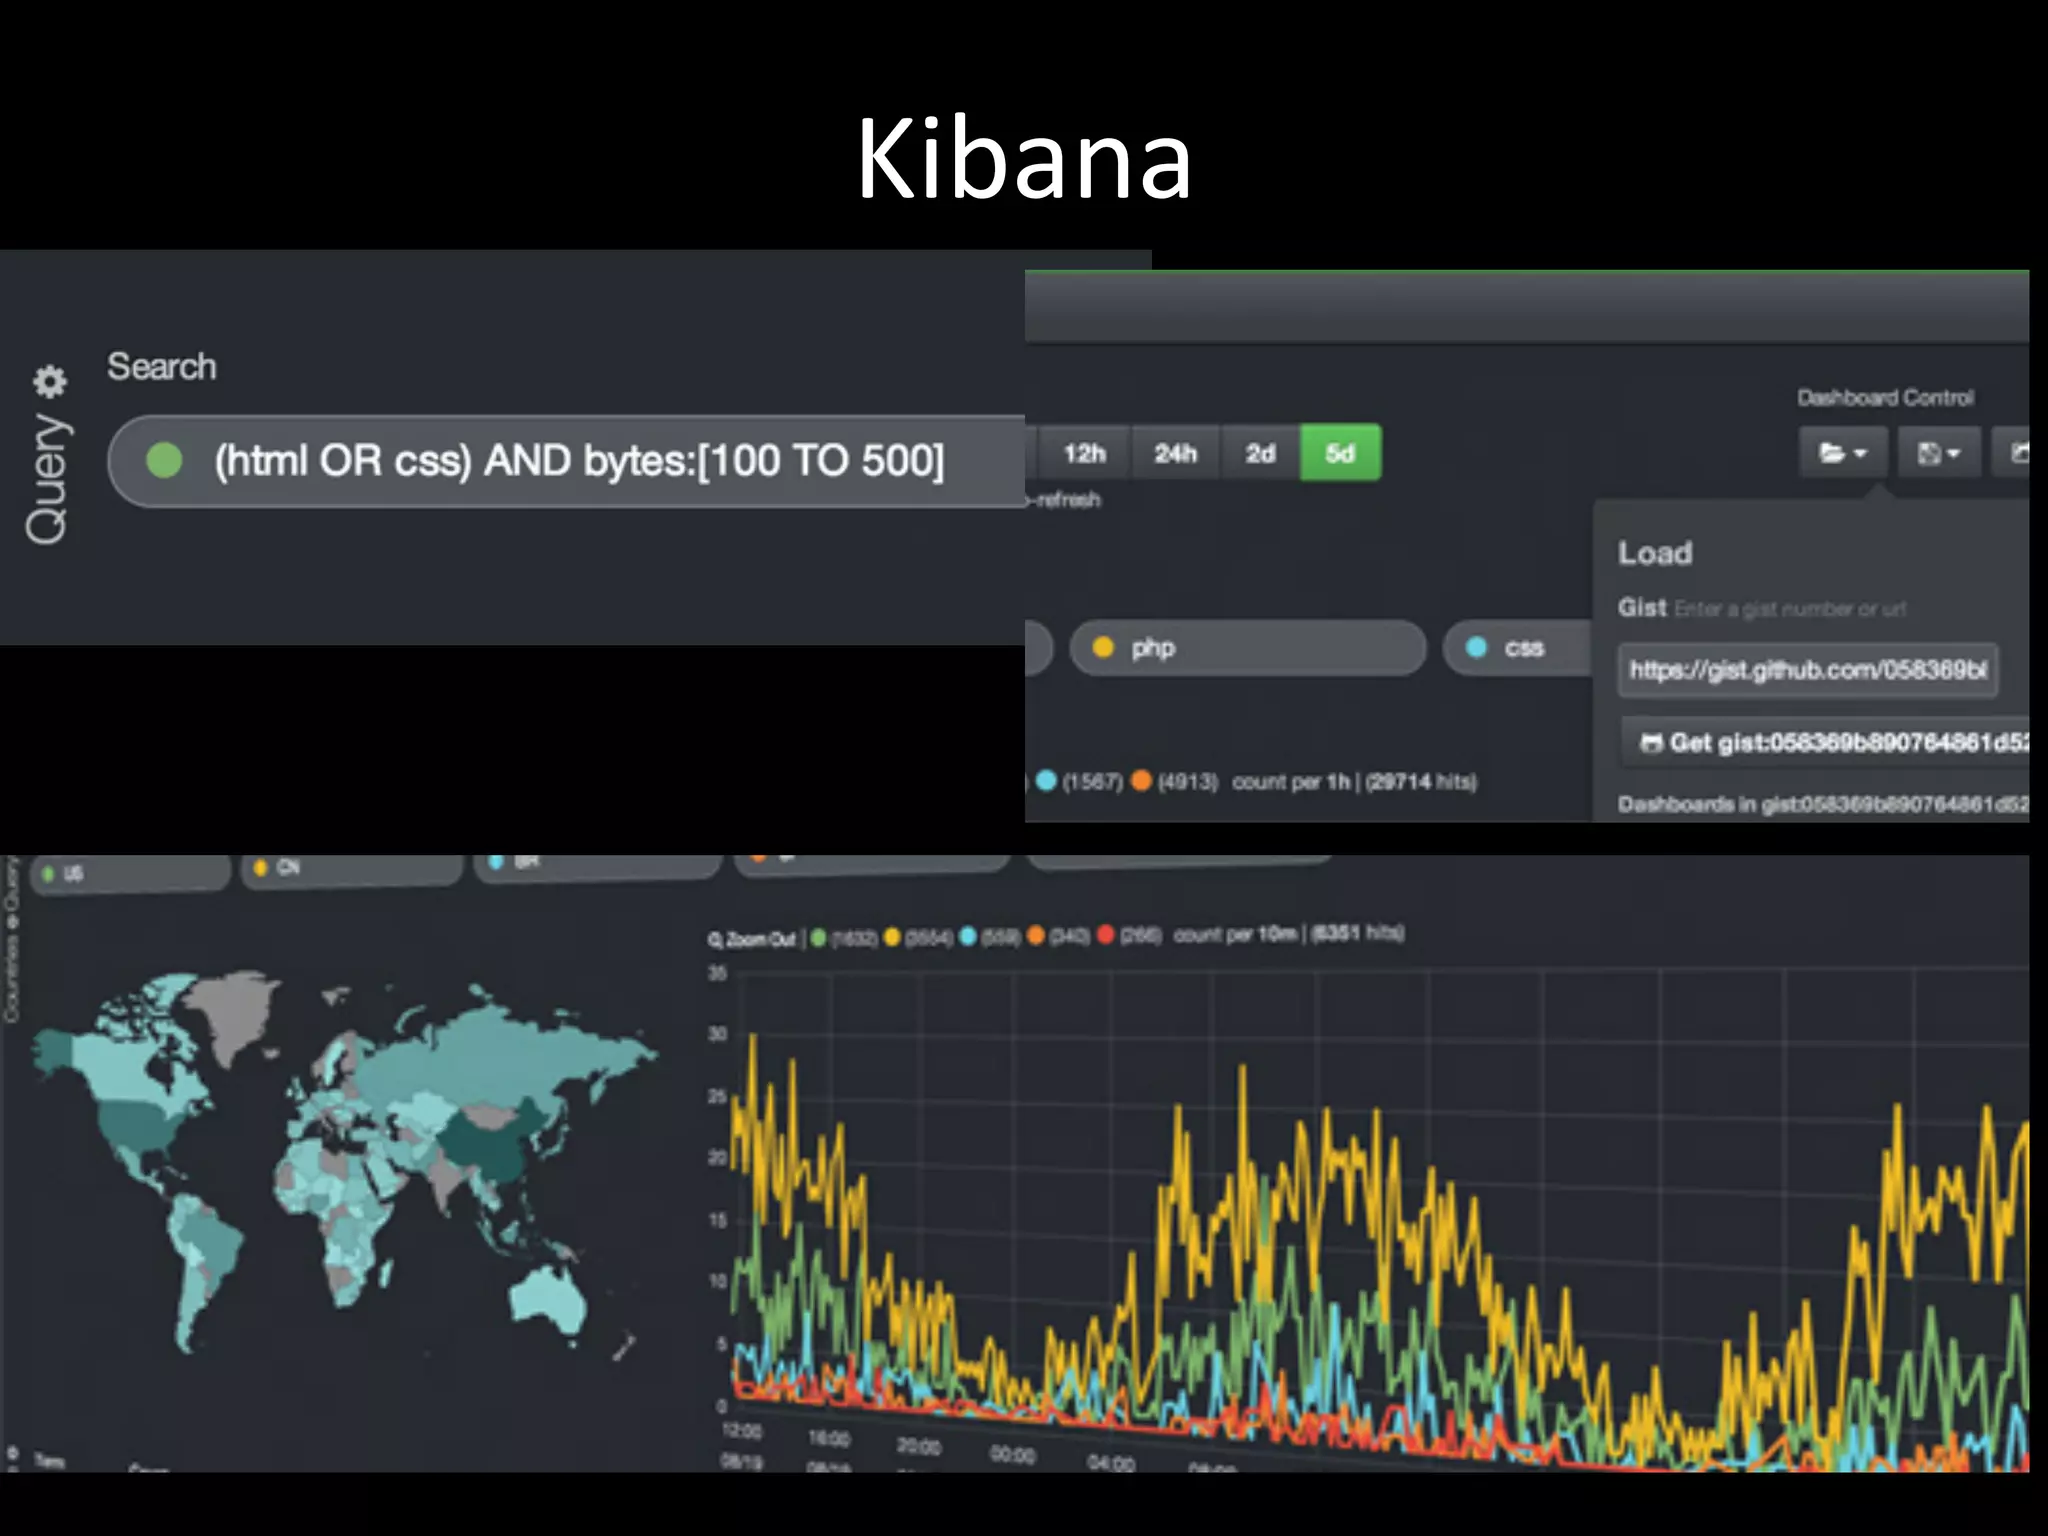Click the Get gist button
Viewport: 2048px width, 1536px height.
pyautogui.click(x=1825, y=742)
